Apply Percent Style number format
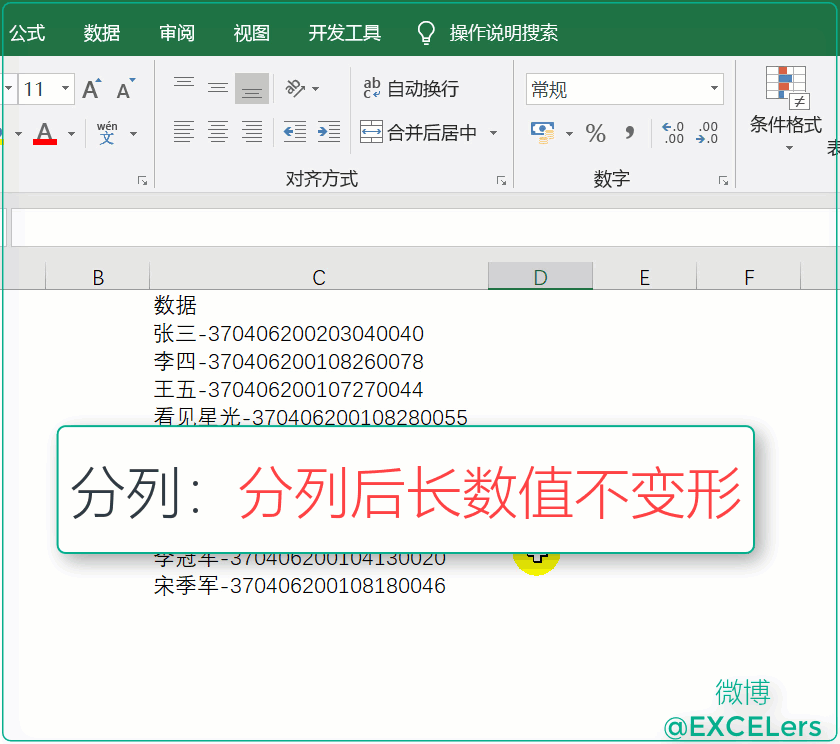 pyautogui.click(x=596, y=133)
